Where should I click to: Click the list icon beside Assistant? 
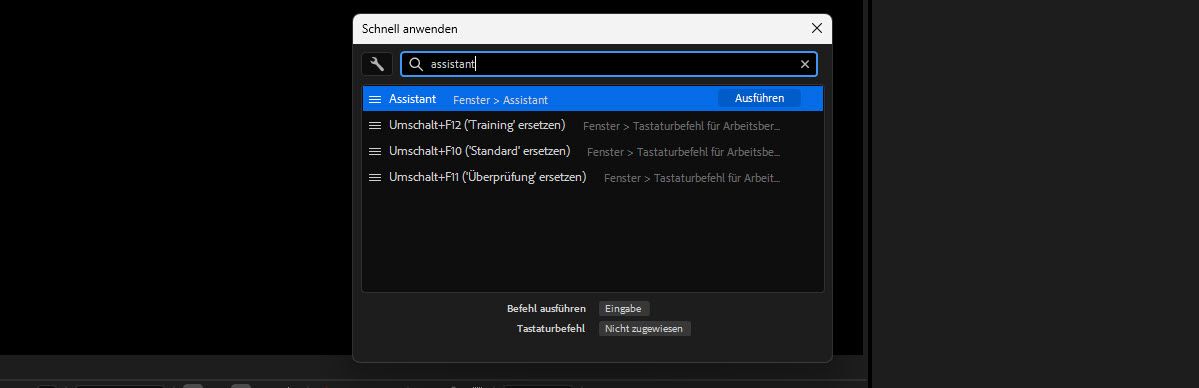point(375,99)
